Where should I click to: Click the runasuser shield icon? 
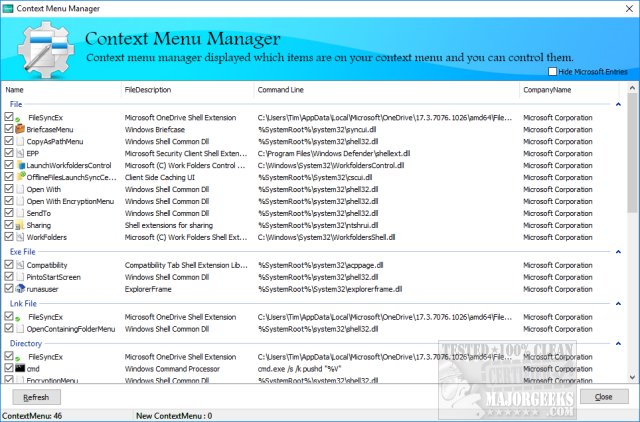pos(20,289)
